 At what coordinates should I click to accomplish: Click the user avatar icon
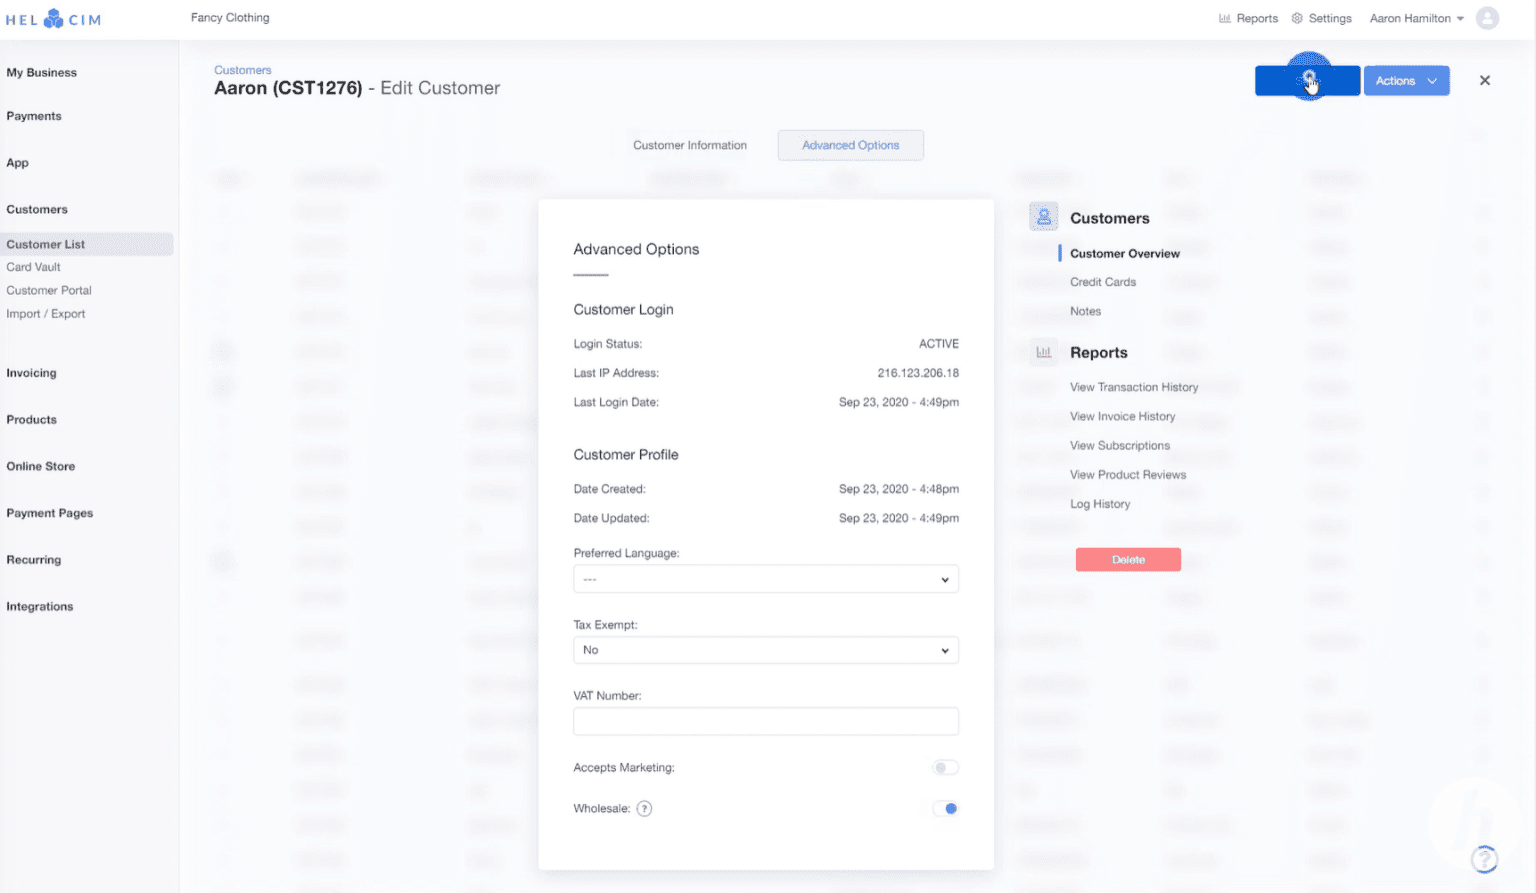(x=1487, y=18)
